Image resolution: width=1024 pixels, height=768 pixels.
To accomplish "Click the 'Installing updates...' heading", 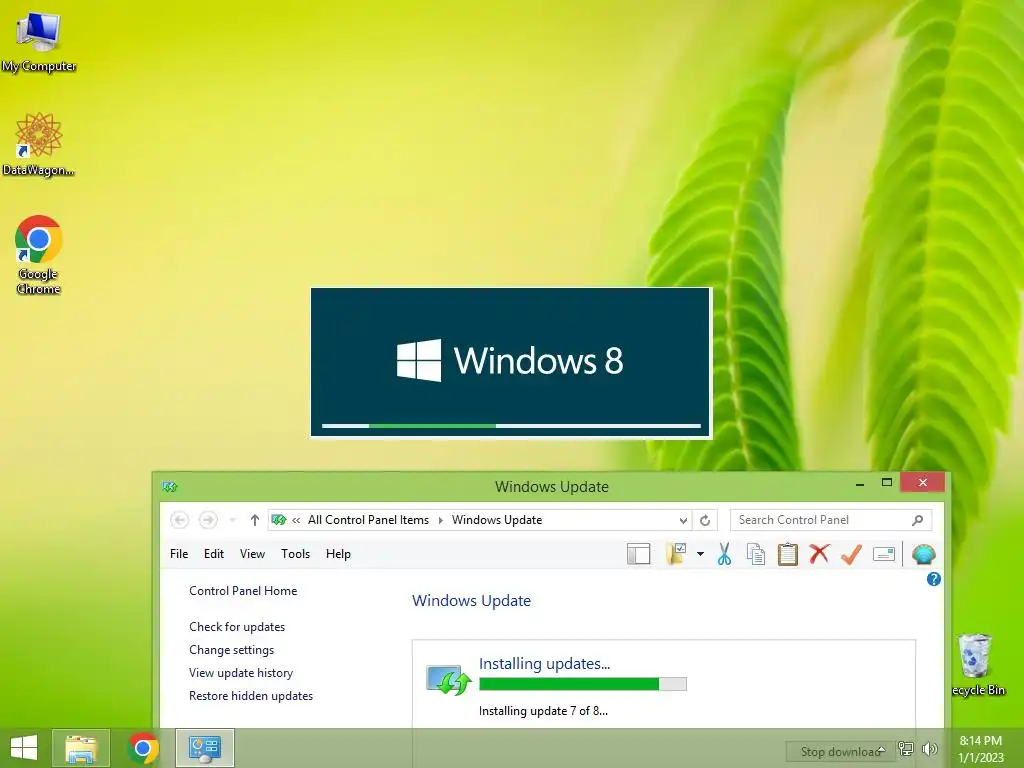I will [x=544, y=664].
